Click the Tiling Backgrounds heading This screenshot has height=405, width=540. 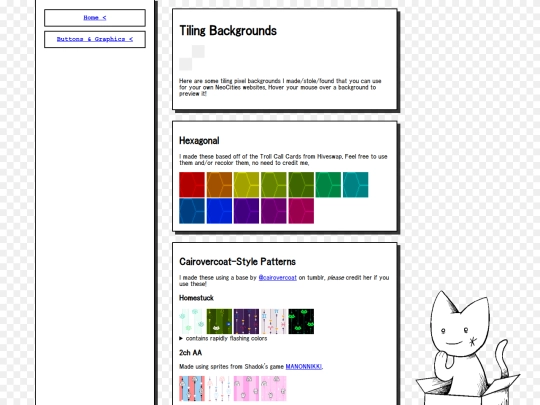[228, 31]
